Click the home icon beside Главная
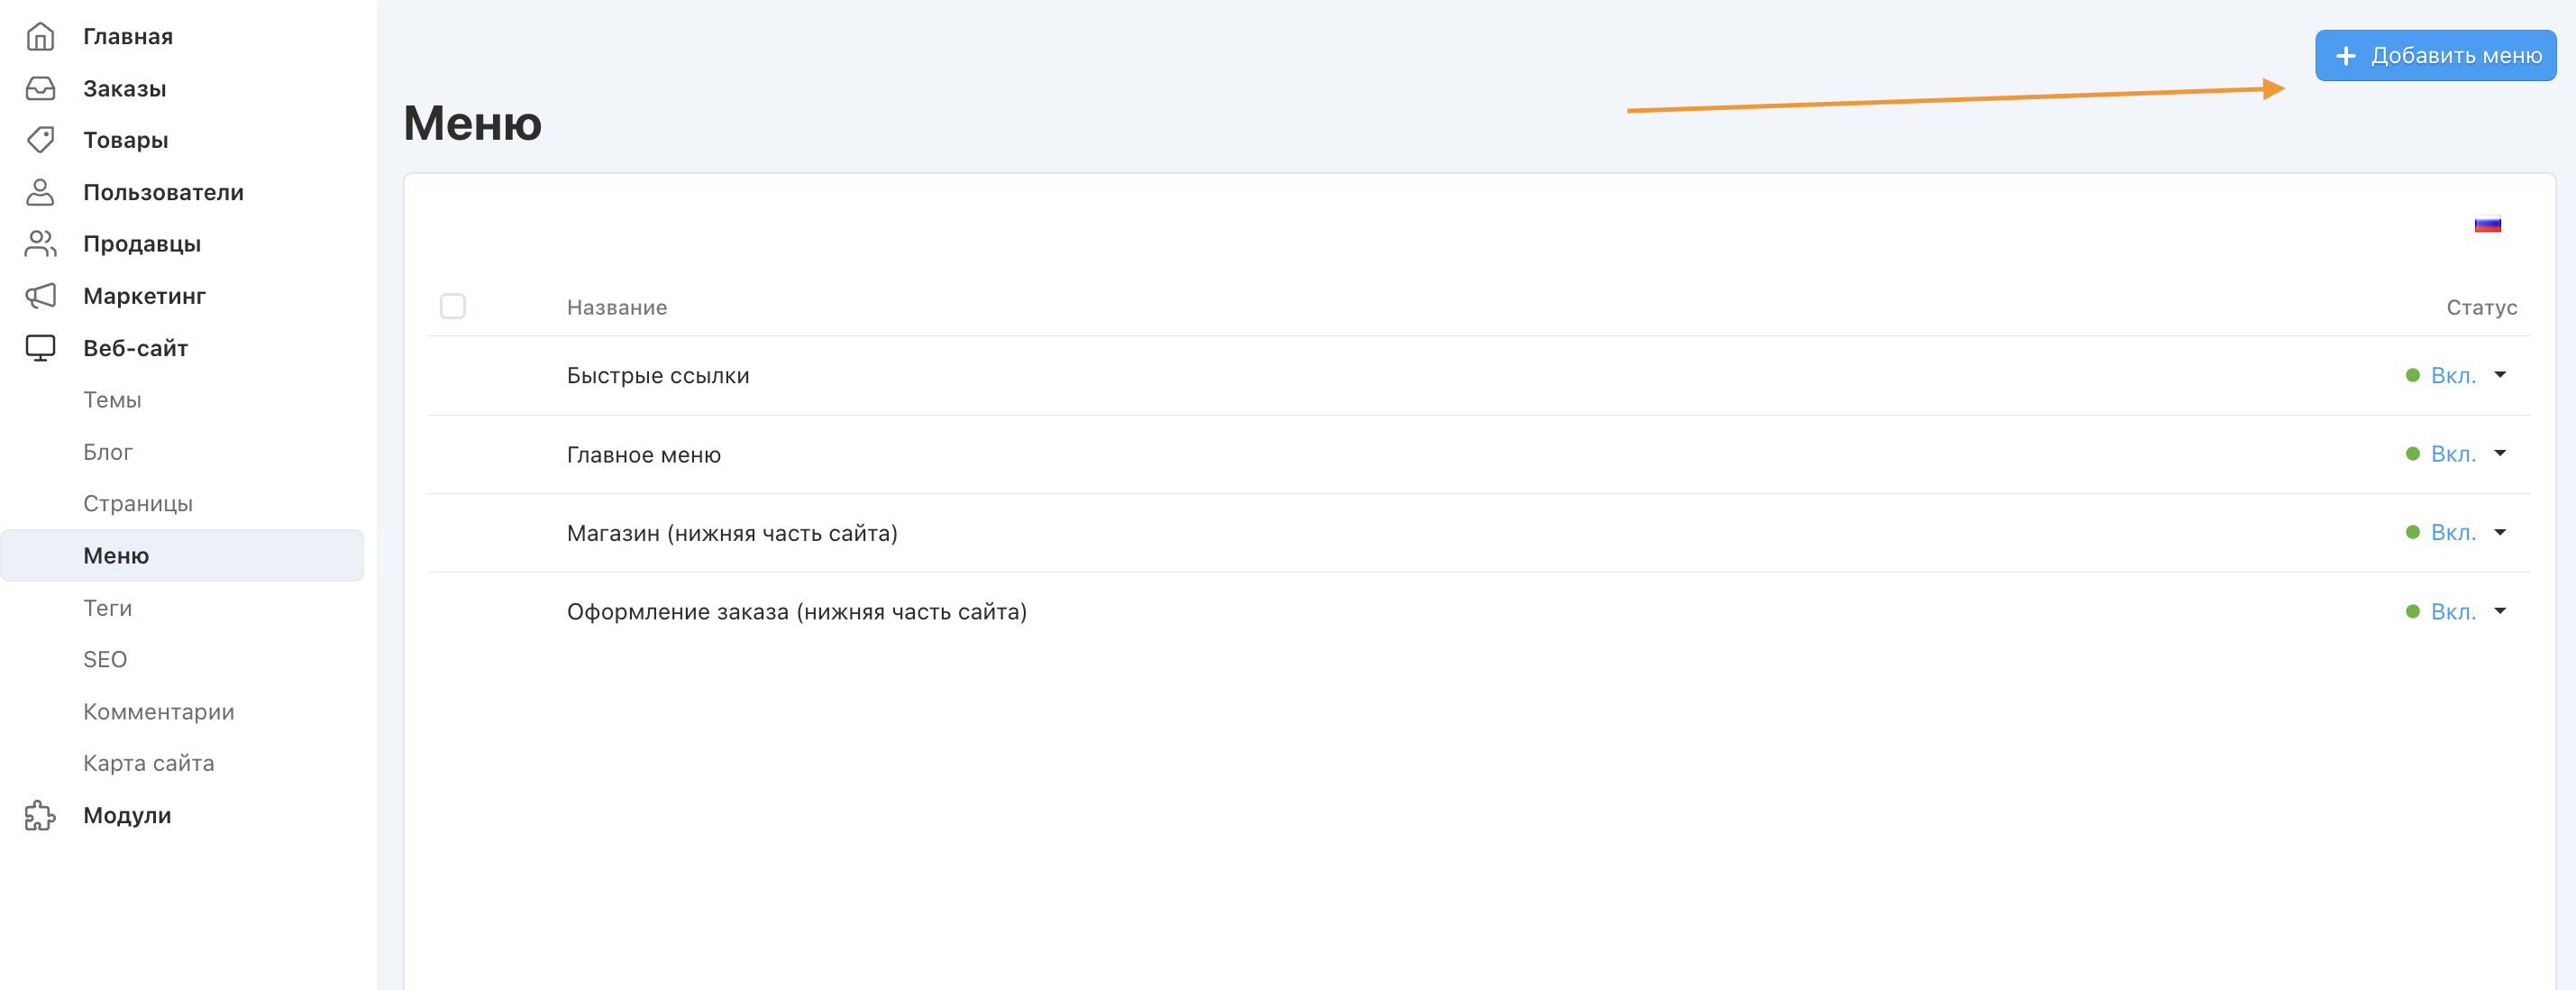This screenshot has width=2576, height=990. 40,37
